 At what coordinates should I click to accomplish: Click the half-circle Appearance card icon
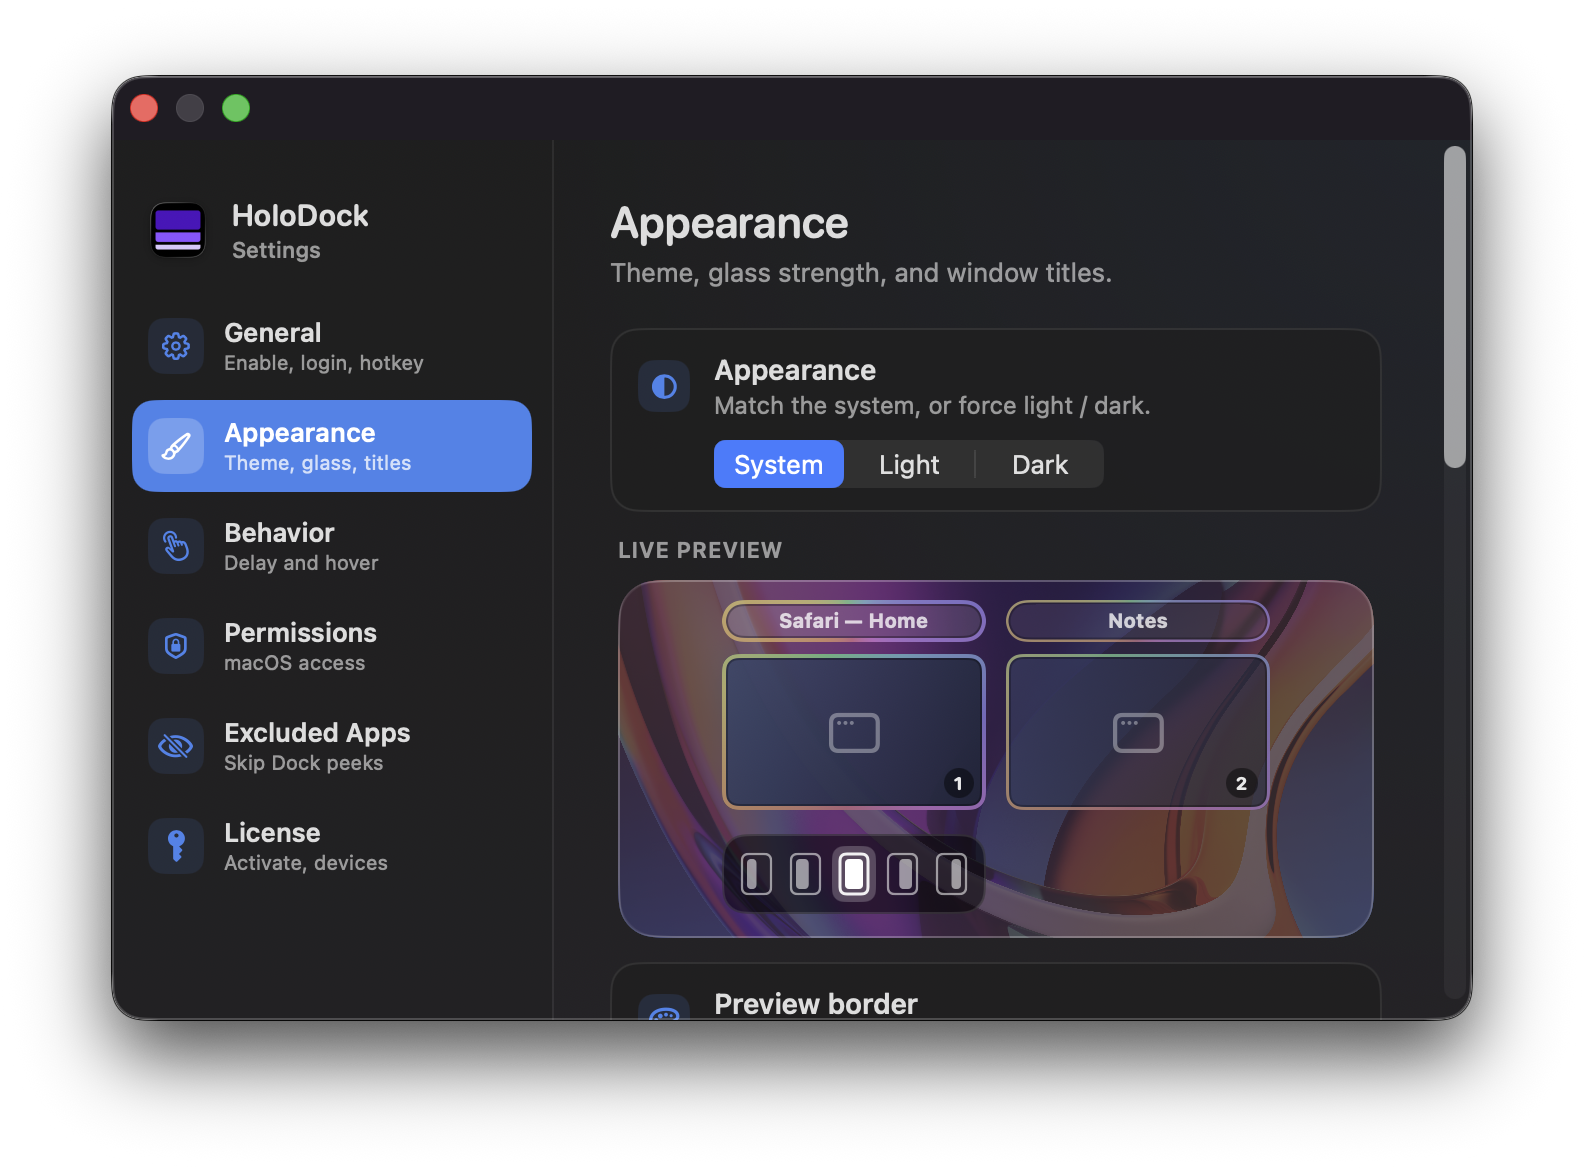[664, 386]
